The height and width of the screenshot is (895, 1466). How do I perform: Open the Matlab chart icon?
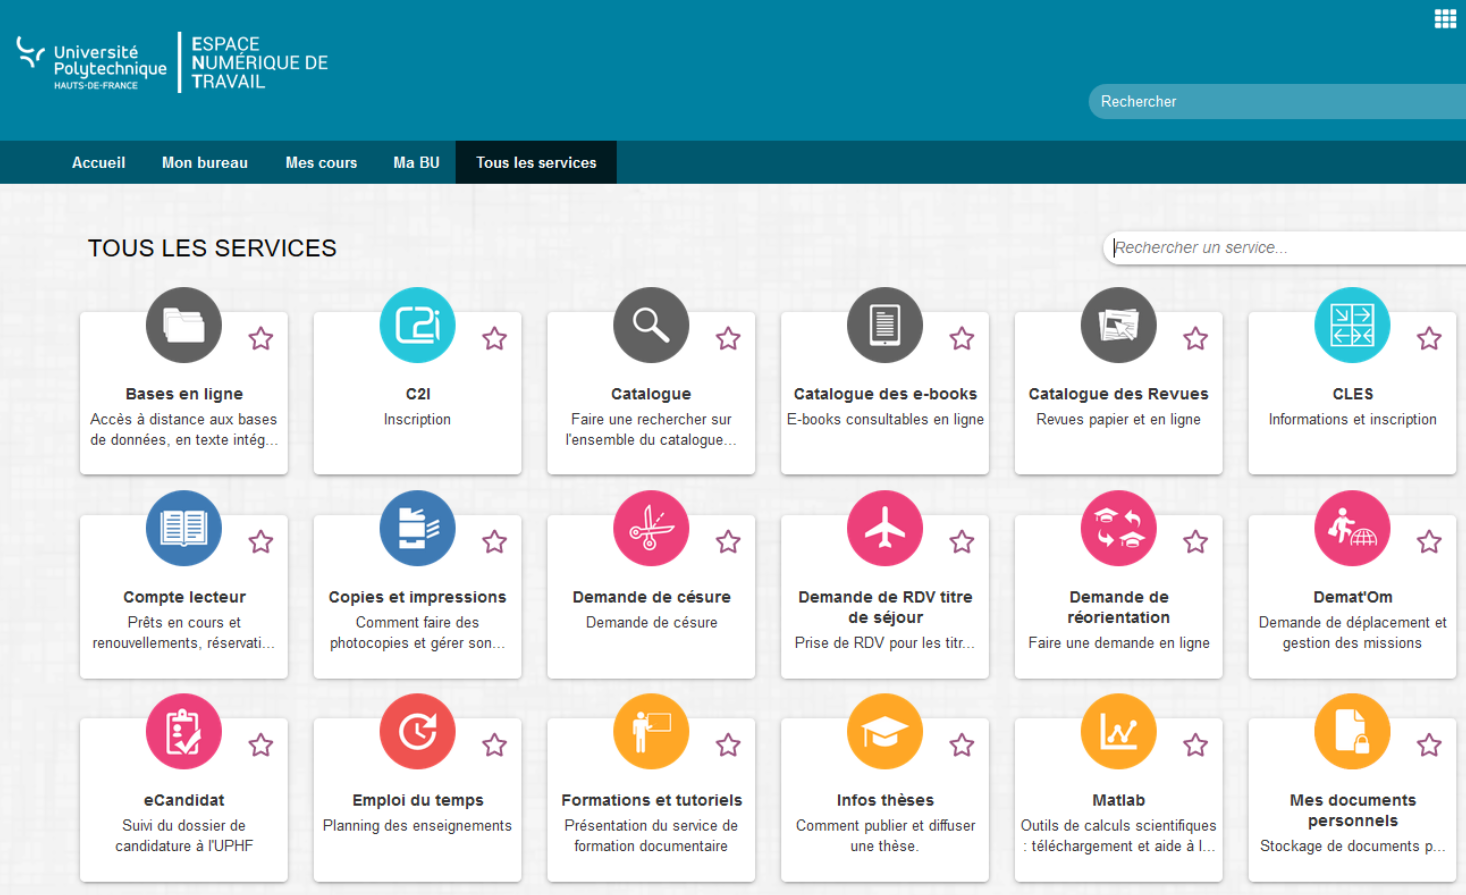1118,731
